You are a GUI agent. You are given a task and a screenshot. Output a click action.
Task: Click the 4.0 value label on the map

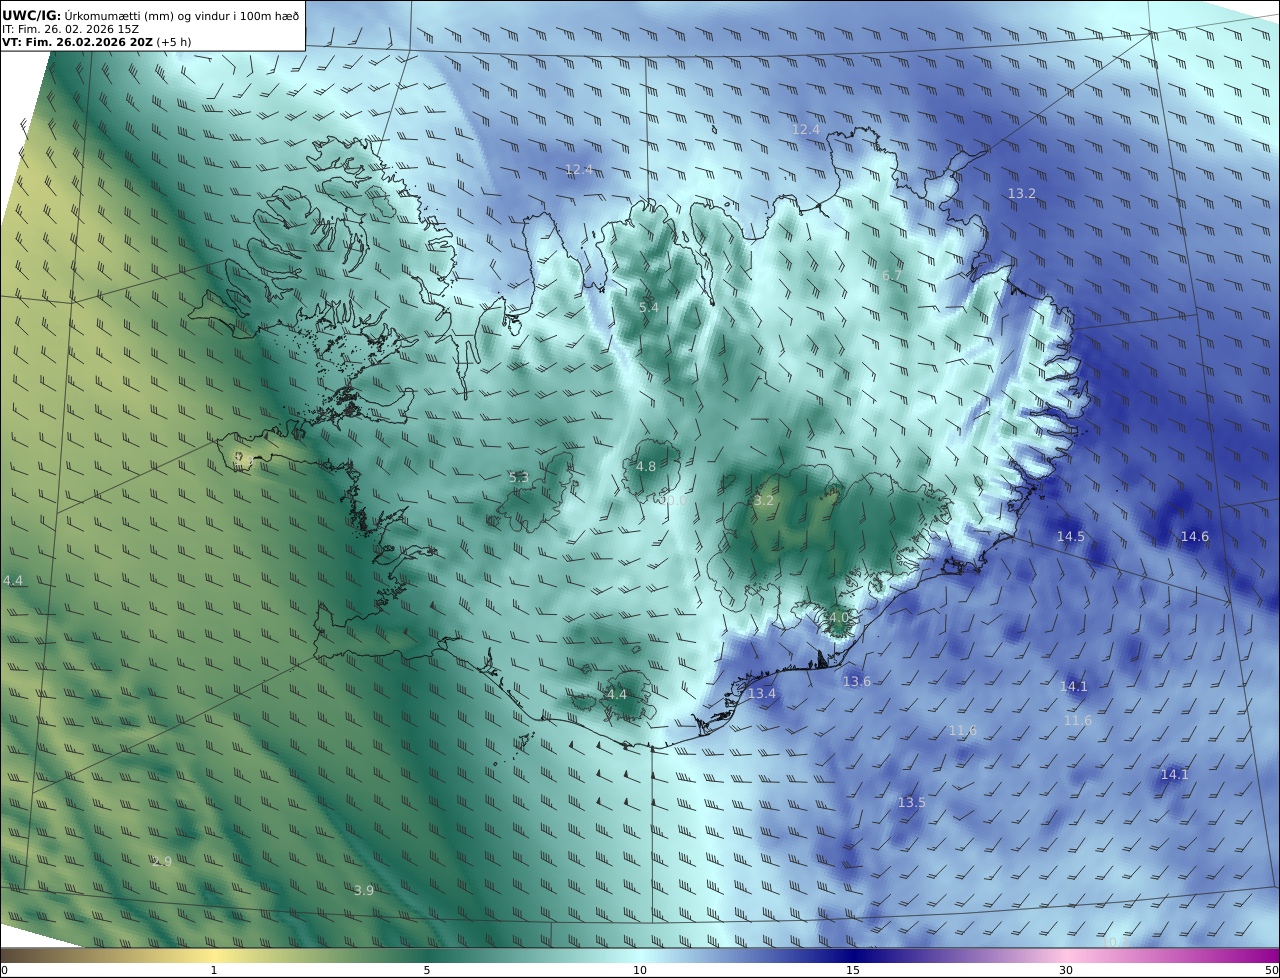[838, 618]
